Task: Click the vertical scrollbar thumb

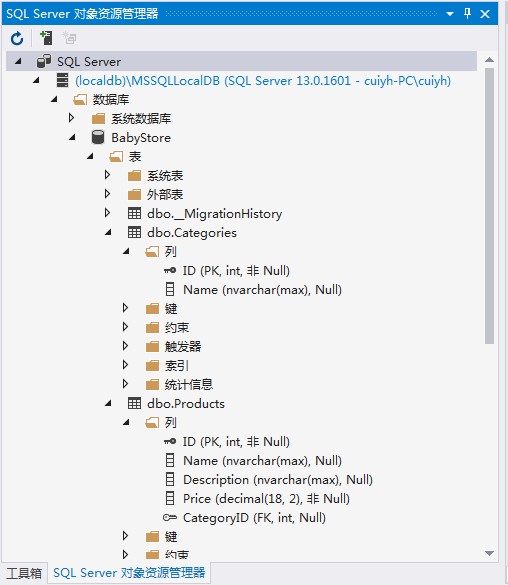Action: [x=489, y=206]
